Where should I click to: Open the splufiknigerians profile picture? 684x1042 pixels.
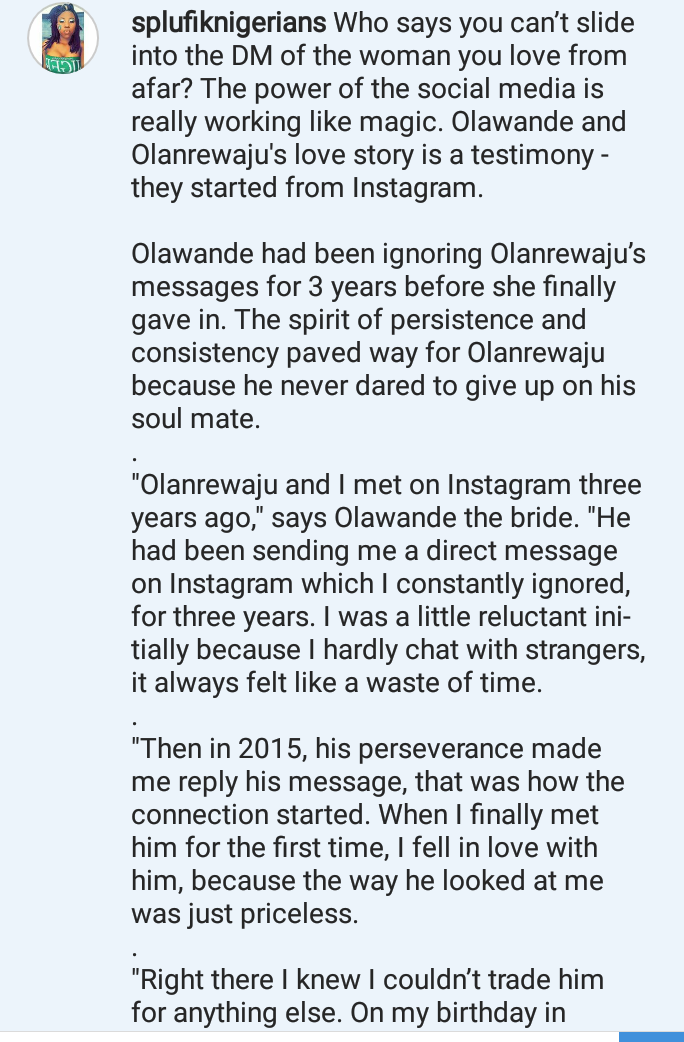coord(63,39)
